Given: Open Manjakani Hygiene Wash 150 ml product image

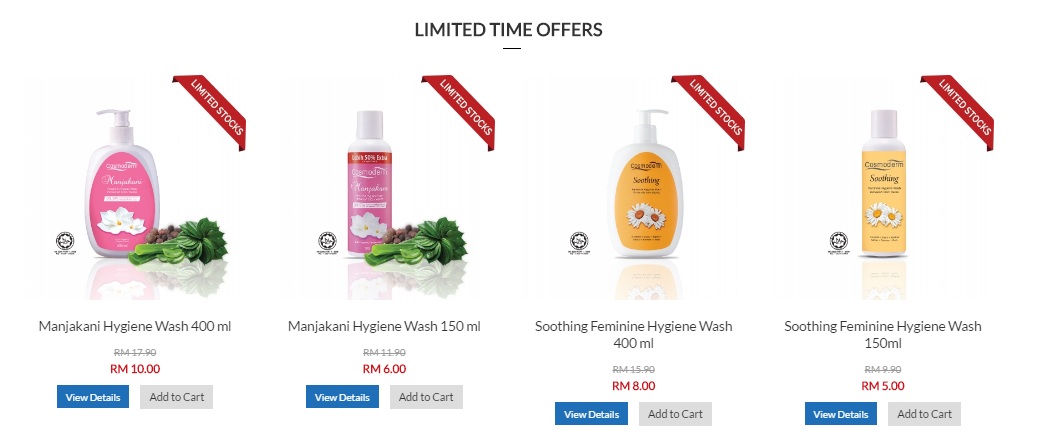Looking at the screenshot, I should click(384, 187).
